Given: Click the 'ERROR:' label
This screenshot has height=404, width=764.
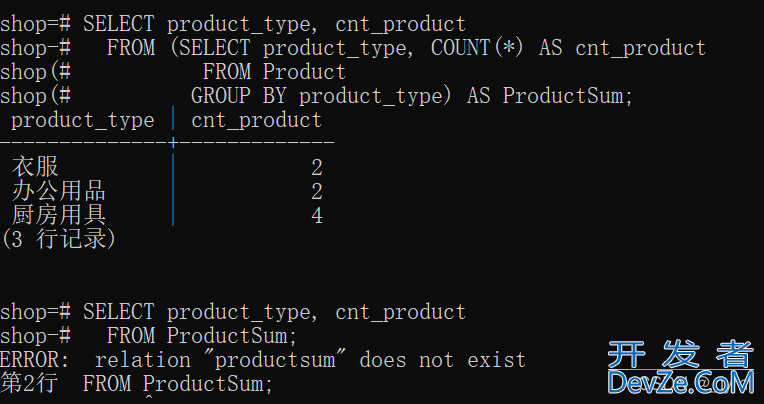Looking at the screenshot, I should [x=36, y=360].
